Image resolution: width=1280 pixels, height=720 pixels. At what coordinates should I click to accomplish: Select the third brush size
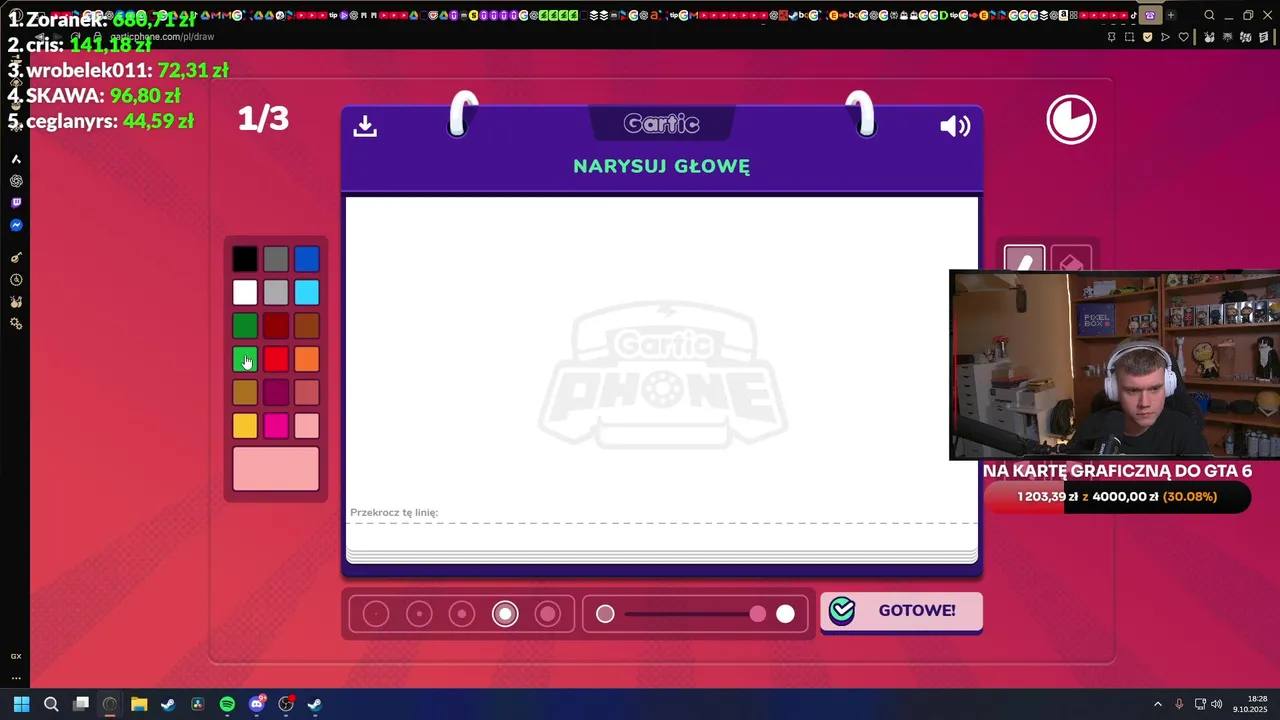pos(462,614)
